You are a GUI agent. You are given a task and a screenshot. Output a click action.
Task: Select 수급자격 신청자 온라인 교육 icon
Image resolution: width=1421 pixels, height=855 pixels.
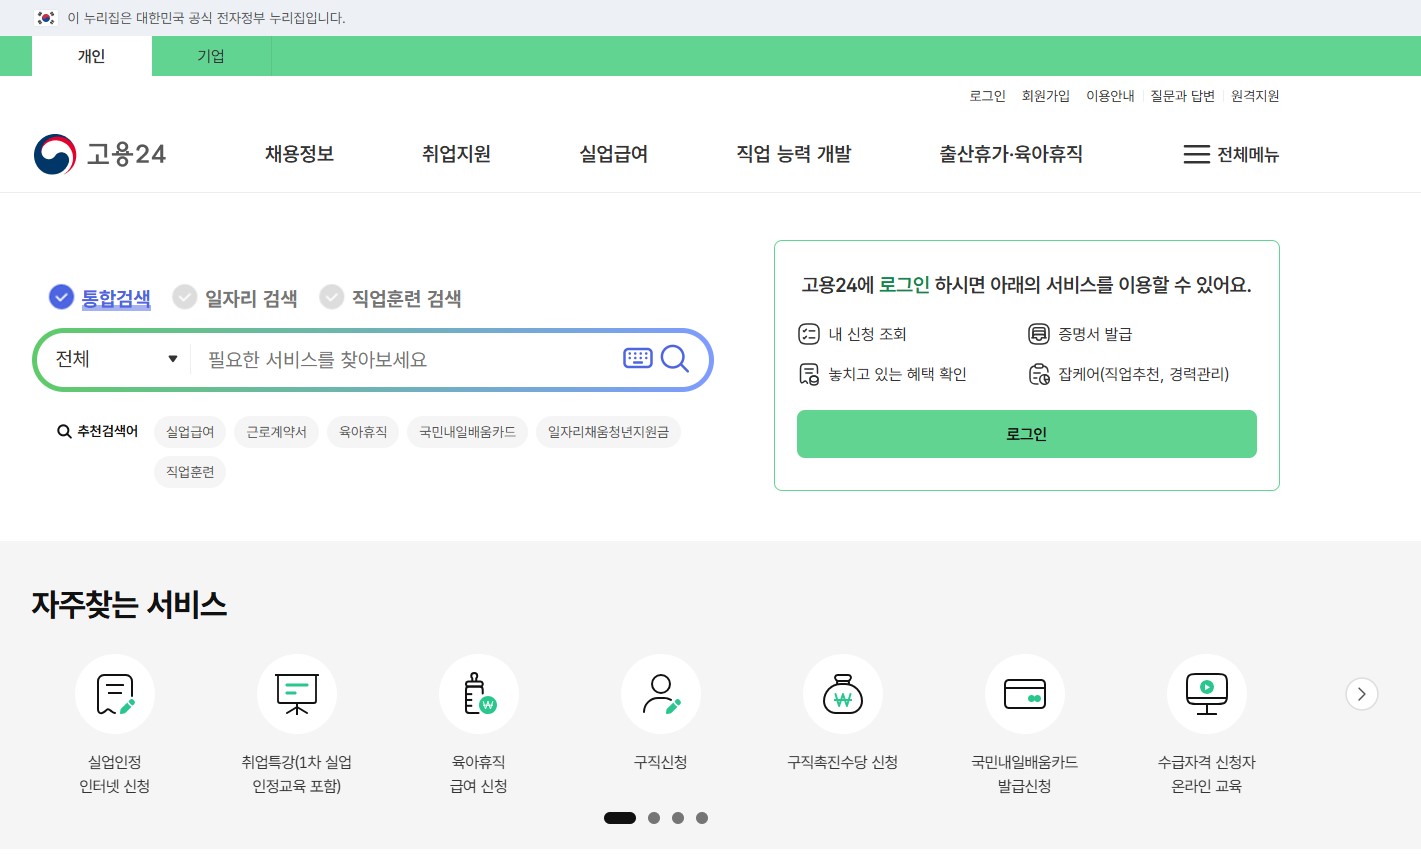pyautogui.click(x=1206, y=694)
